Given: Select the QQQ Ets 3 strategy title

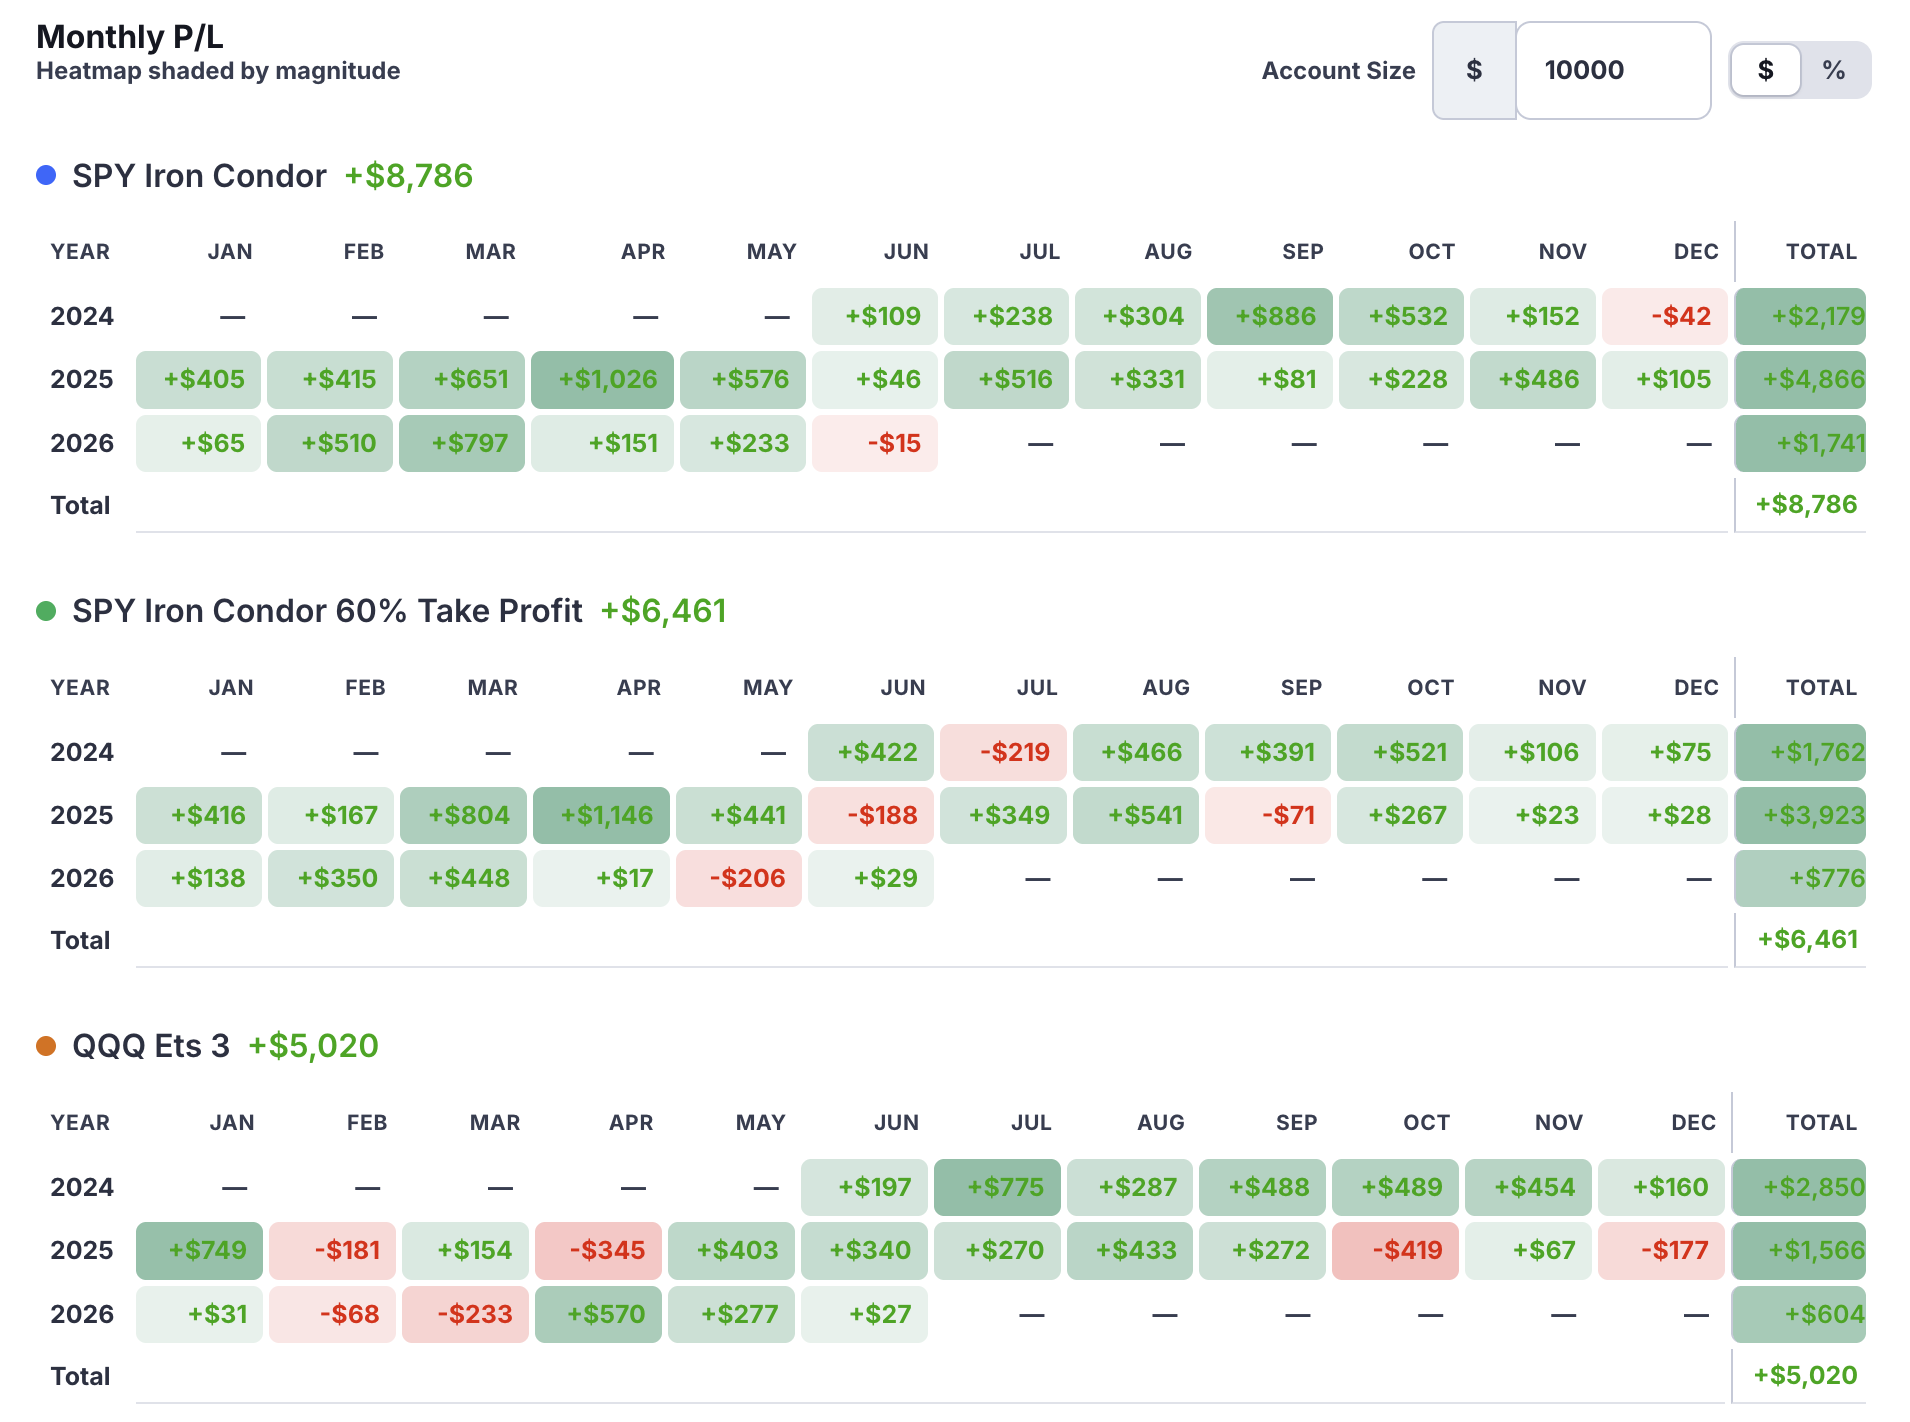Looking at the screenshot, I should tap(151, 1046).
